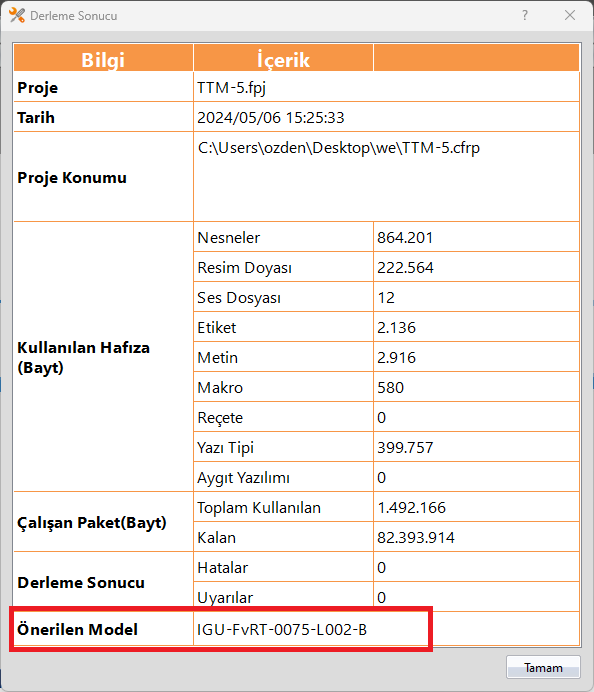594x692 pixels.
Task: Select the Aygıt Yazılımı value 0
Action: coord(382,478)
